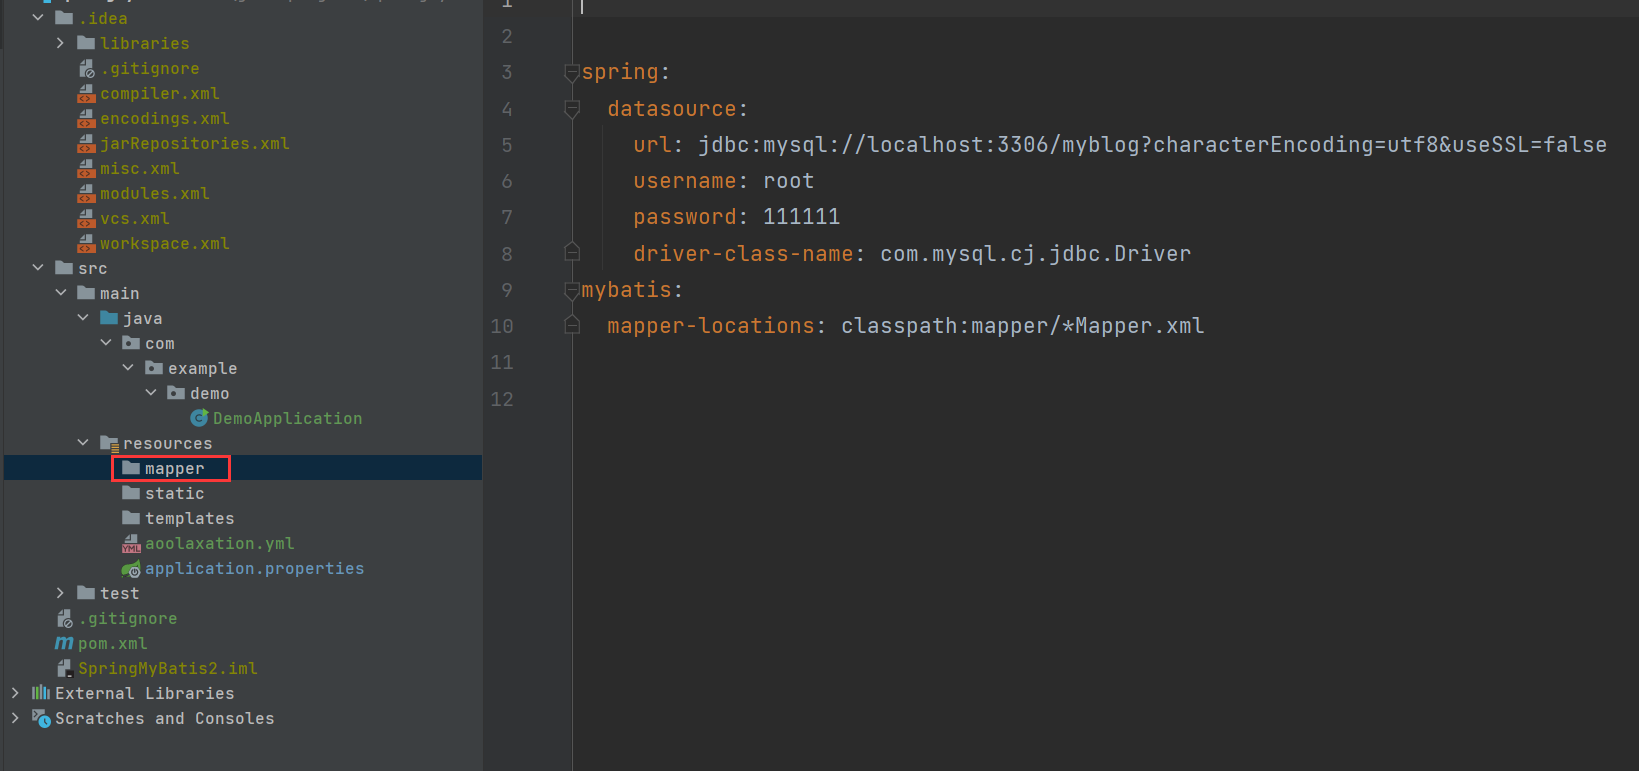This screenshot has width=1639, height=771.
Task: Click the password value 111111
Action: tap(802, 217)
